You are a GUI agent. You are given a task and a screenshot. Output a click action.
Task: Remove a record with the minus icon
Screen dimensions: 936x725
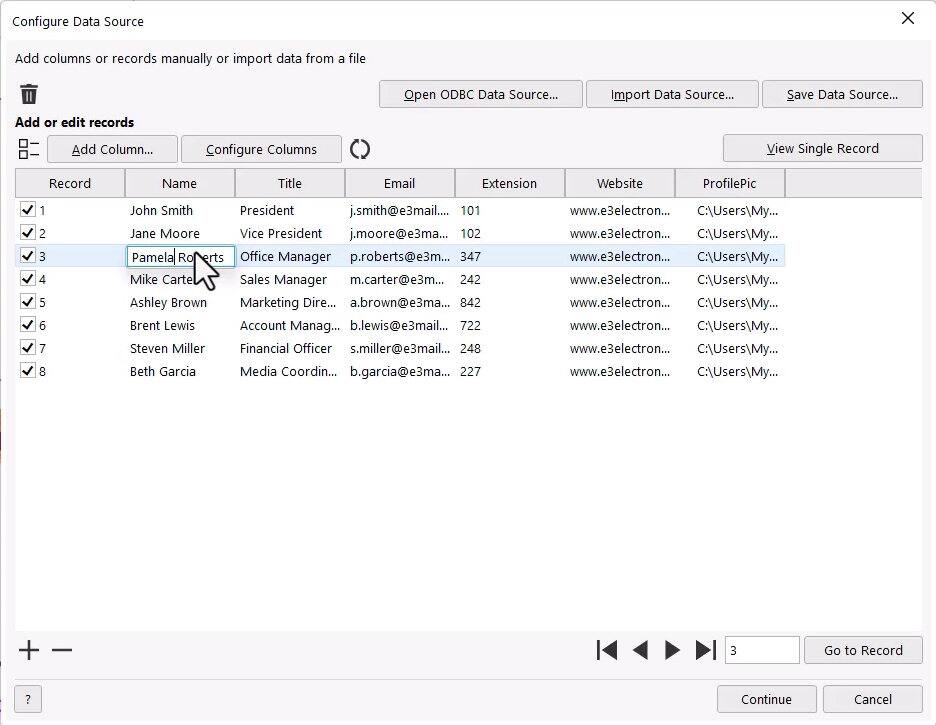[x=62, y=650]
